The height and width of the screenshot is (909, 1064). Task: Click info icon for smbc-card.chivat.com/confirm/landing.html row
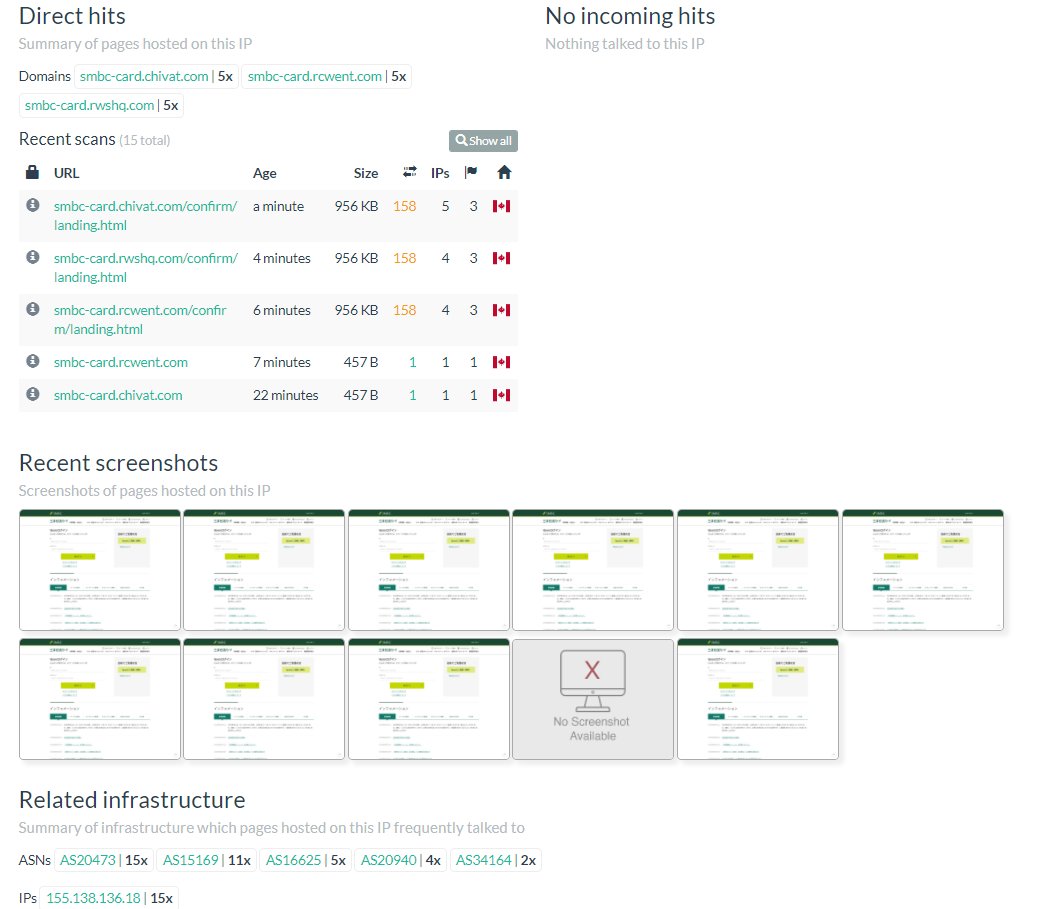[x=33, y=205]
